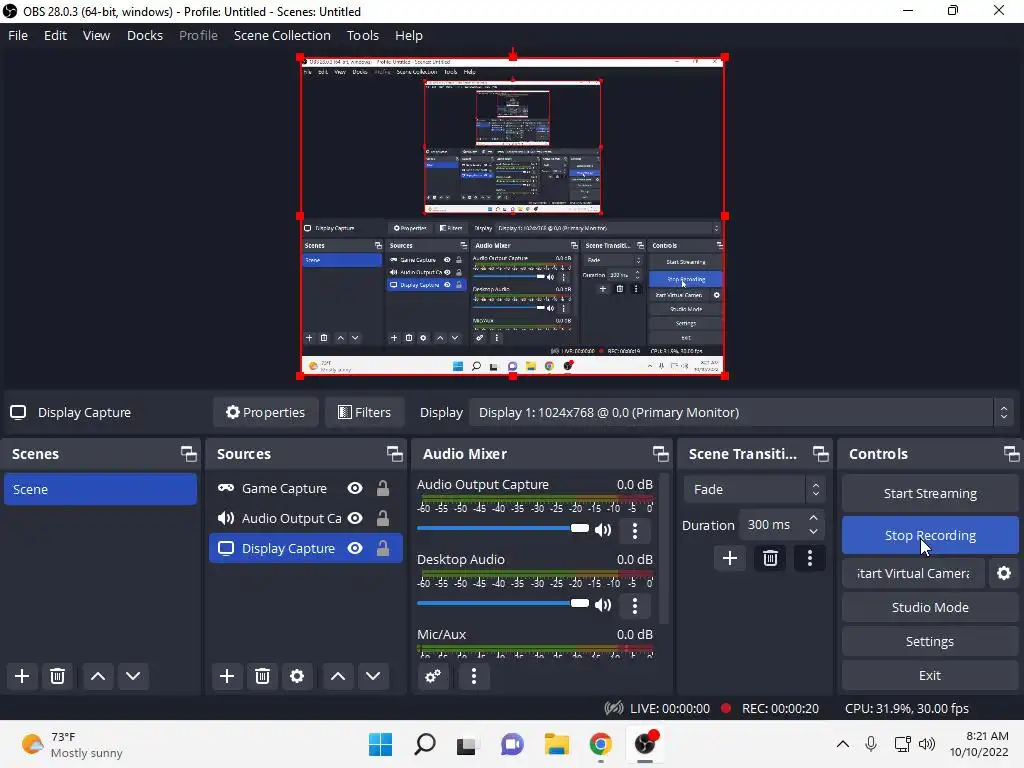The width and height of the screenshot is (1024, 768).
Task: Open Desktop Audio options three-dots
Action: [635, 605]
